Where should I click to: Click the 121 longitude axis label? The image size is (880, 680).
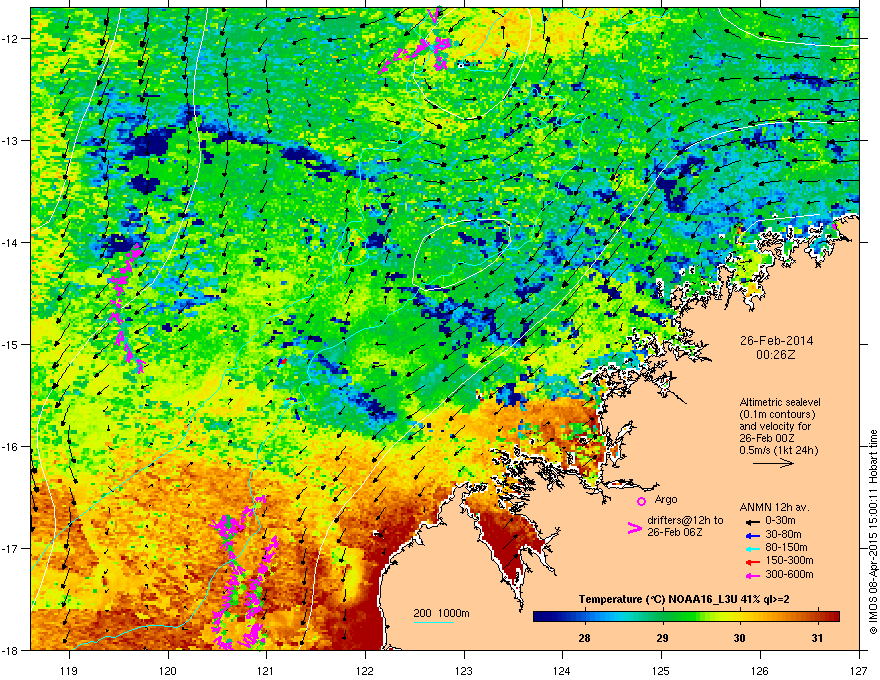(x=266, y=671)
